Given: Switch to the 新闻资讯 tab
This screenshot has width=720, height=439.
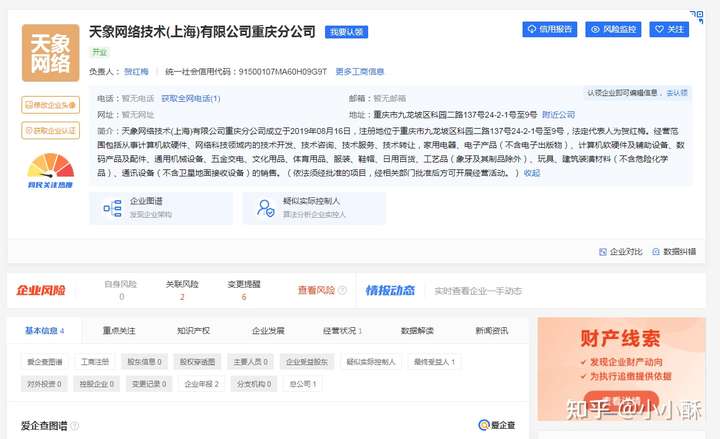Looking at the screenshot, I should click(492, 331).
